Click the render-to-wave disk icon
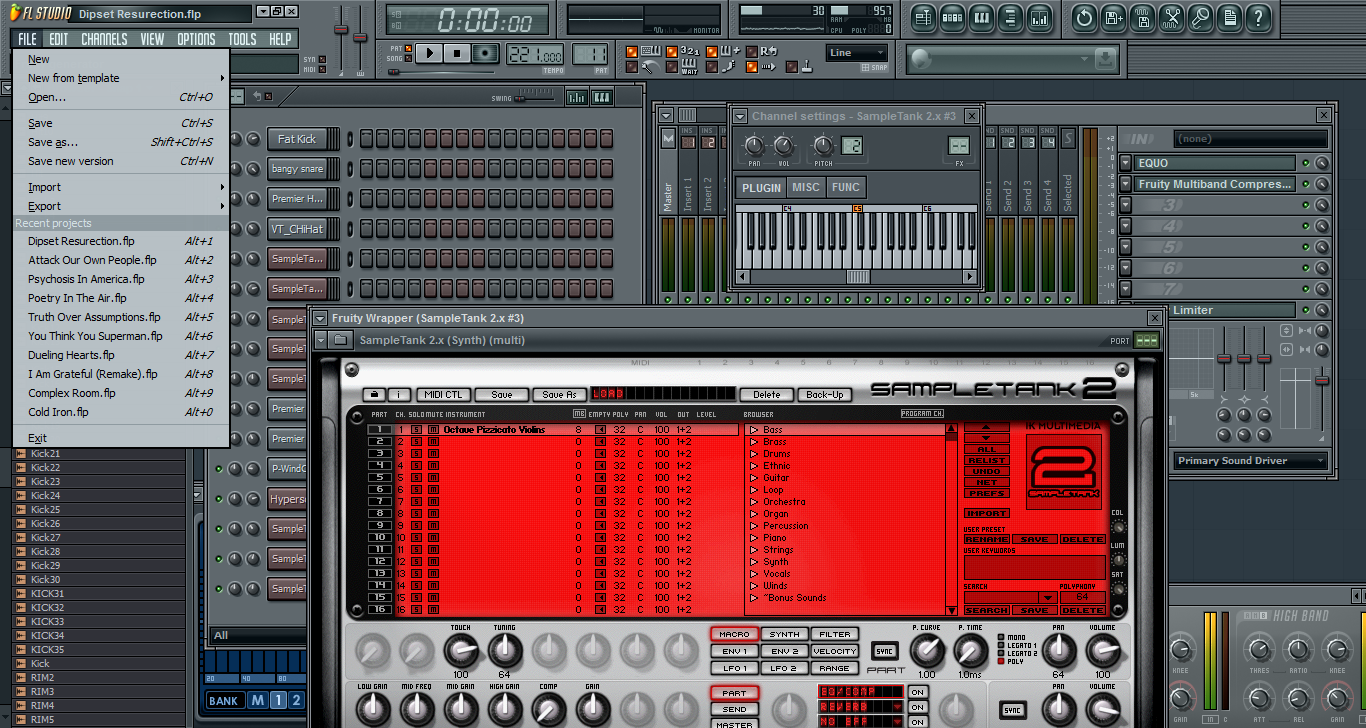 (1143, 17)
